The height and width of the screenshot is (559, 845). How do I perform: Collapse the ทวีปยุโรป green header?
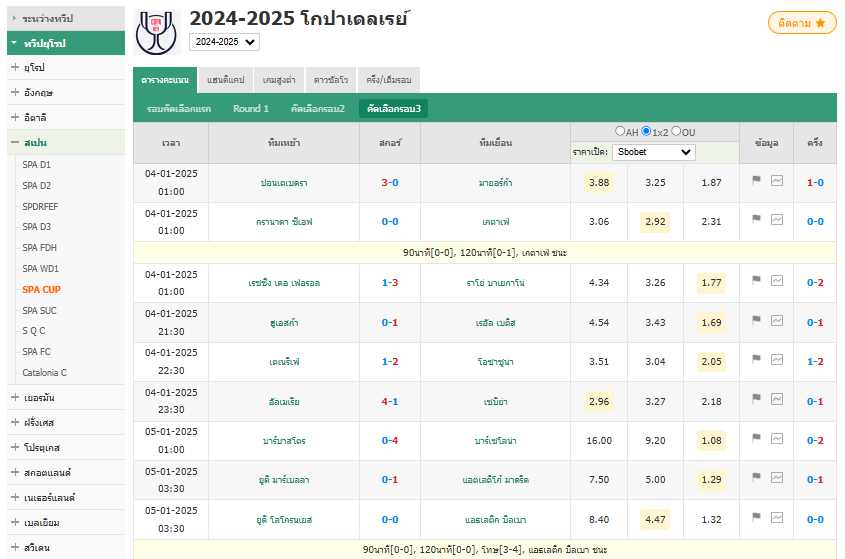[66, 43]
